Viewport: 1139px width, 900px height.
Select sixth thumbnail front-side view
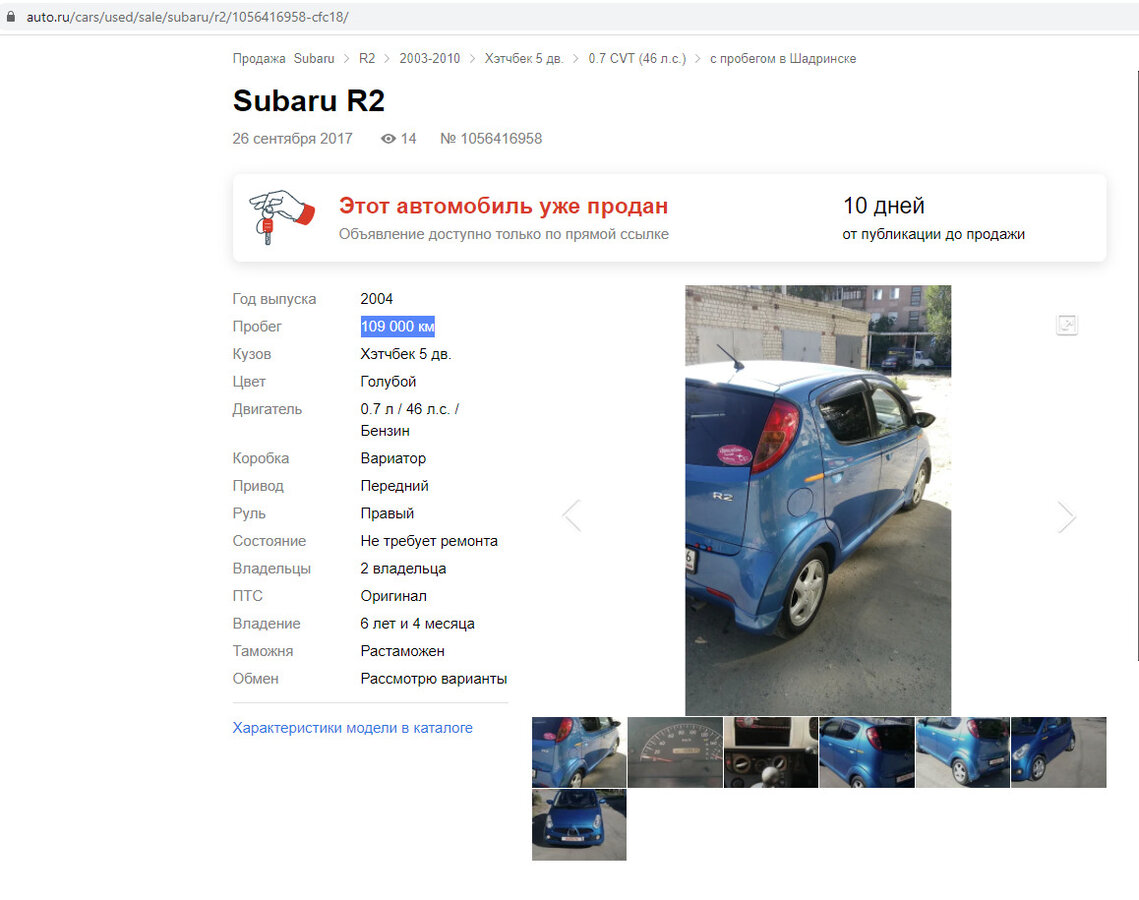1058,752
